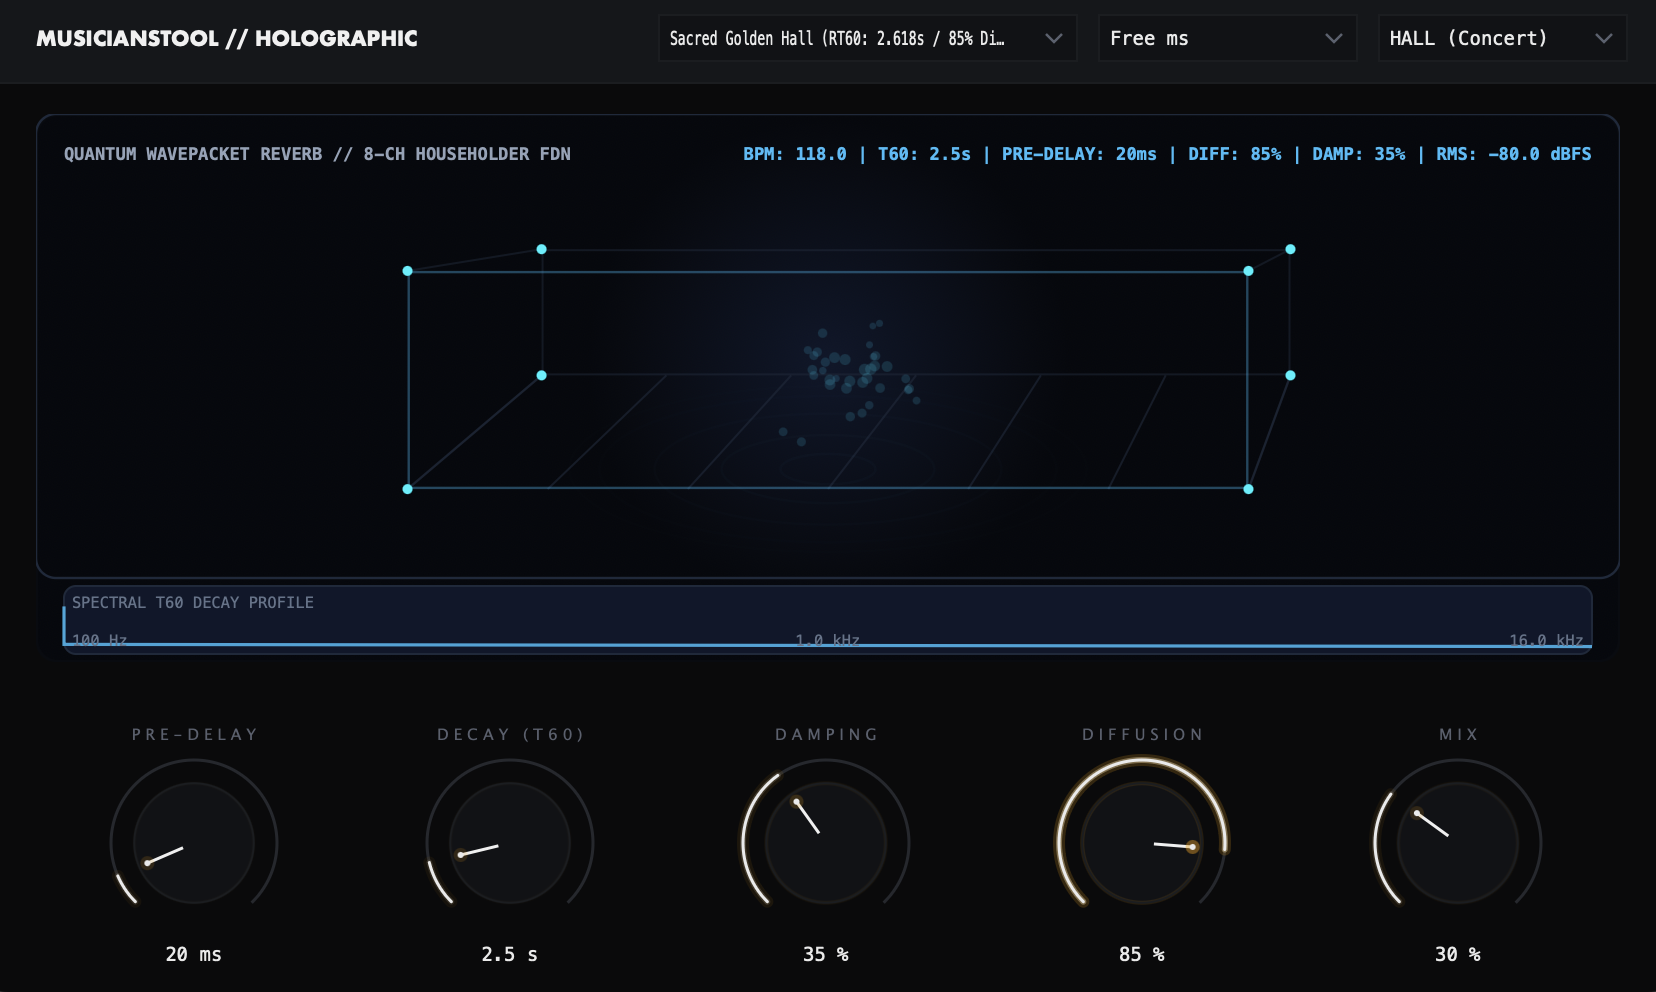The height and width of the screenshot is (992, 1656).
Task: Click the DIFFUSION knob label
Action: (1143, 734)
